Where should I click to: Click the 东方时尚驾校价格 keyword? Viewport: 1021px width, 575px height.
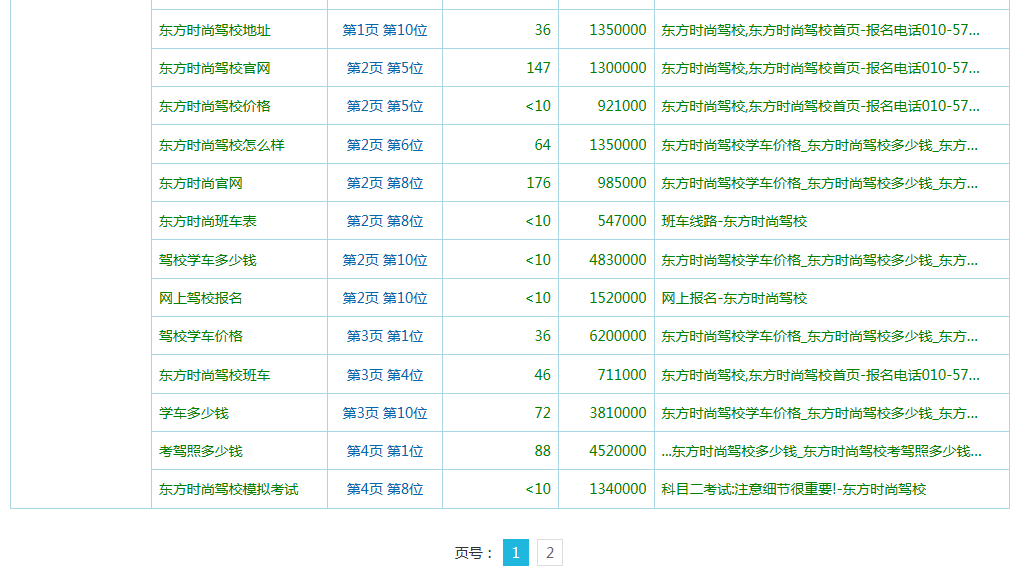[x=214, y=106]
